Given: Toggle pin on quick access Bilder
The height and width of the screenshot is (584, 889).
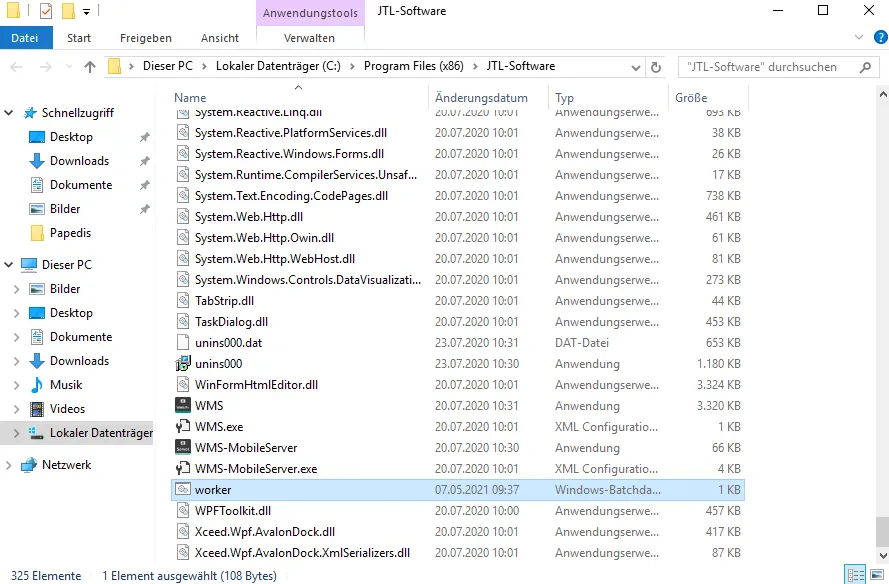Looking at the screenshot, I should click(145, 209).
